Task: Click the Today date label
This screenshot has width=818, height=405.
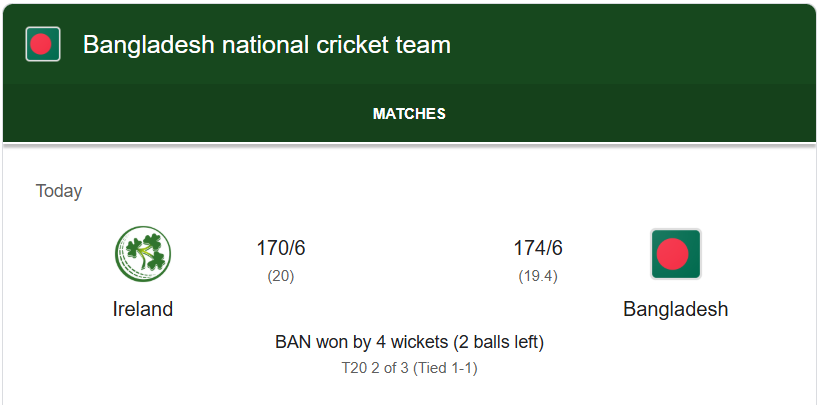Action: tap(59, 191)
